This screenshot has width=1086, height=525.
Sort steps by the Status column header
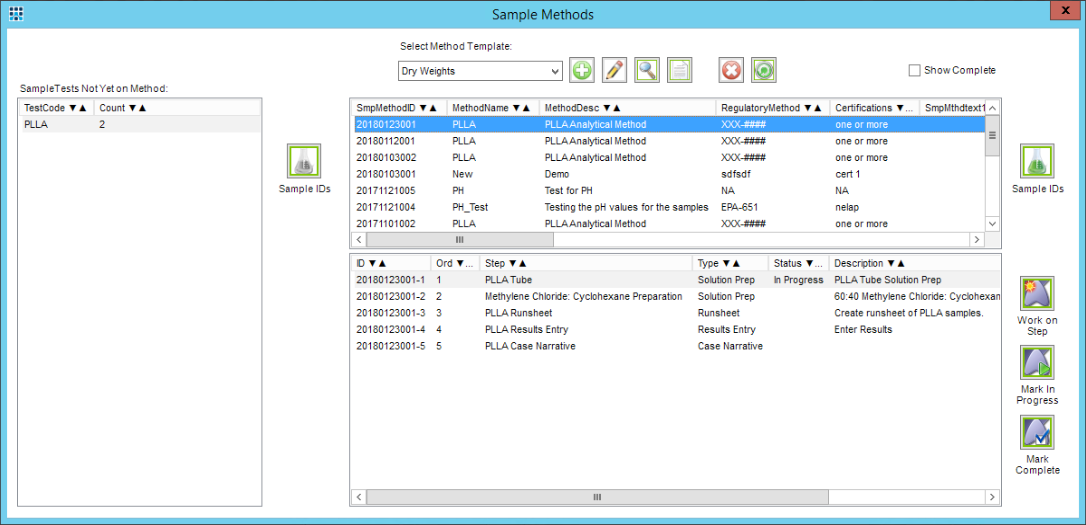tap(798, 263)
